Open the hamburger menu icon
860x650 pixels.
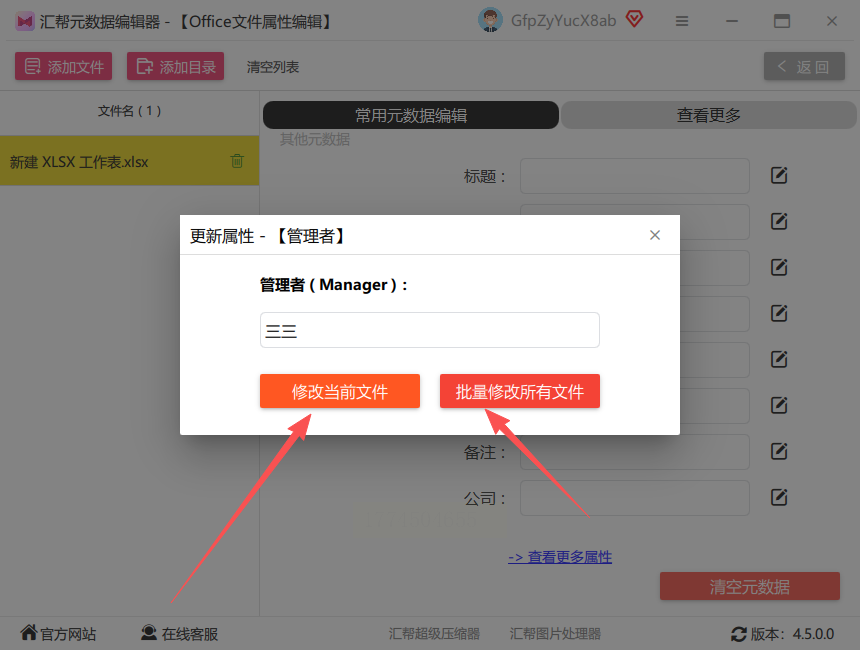682,21
